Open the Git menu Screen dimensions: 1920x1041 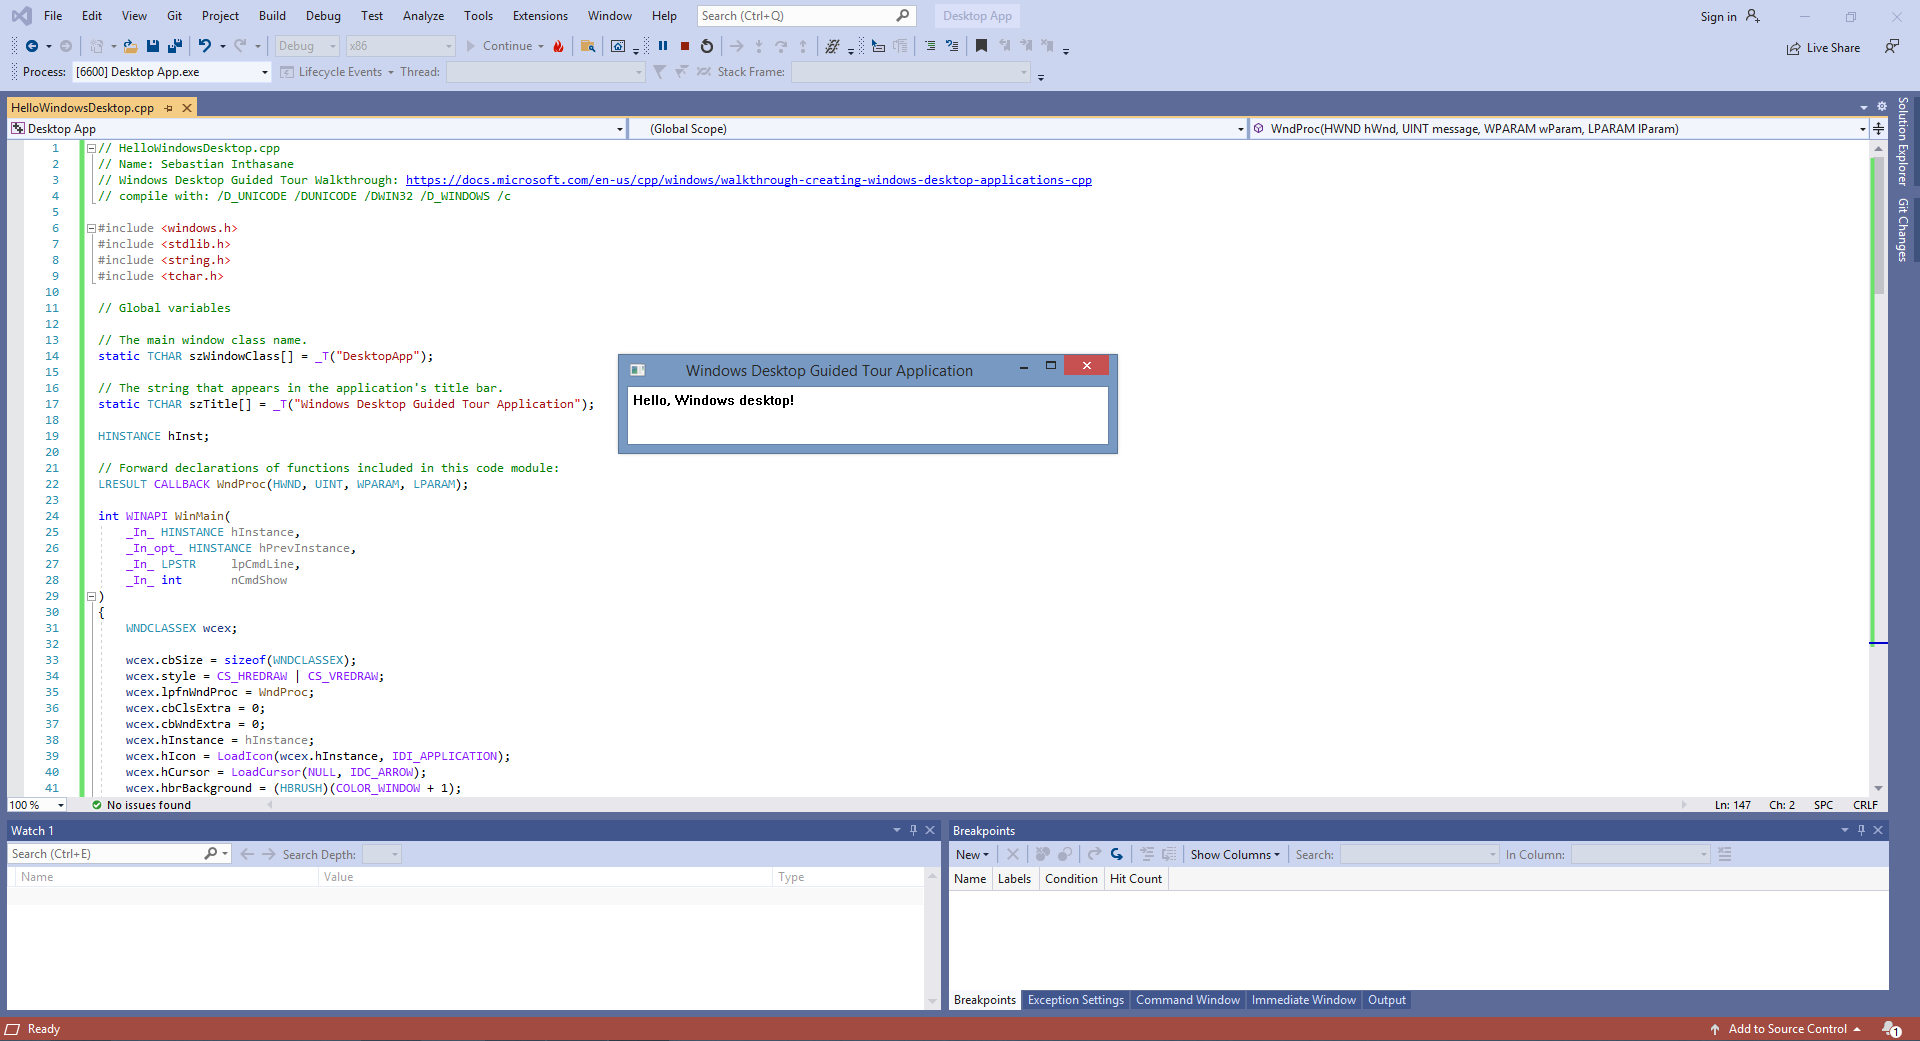(175, 16)
